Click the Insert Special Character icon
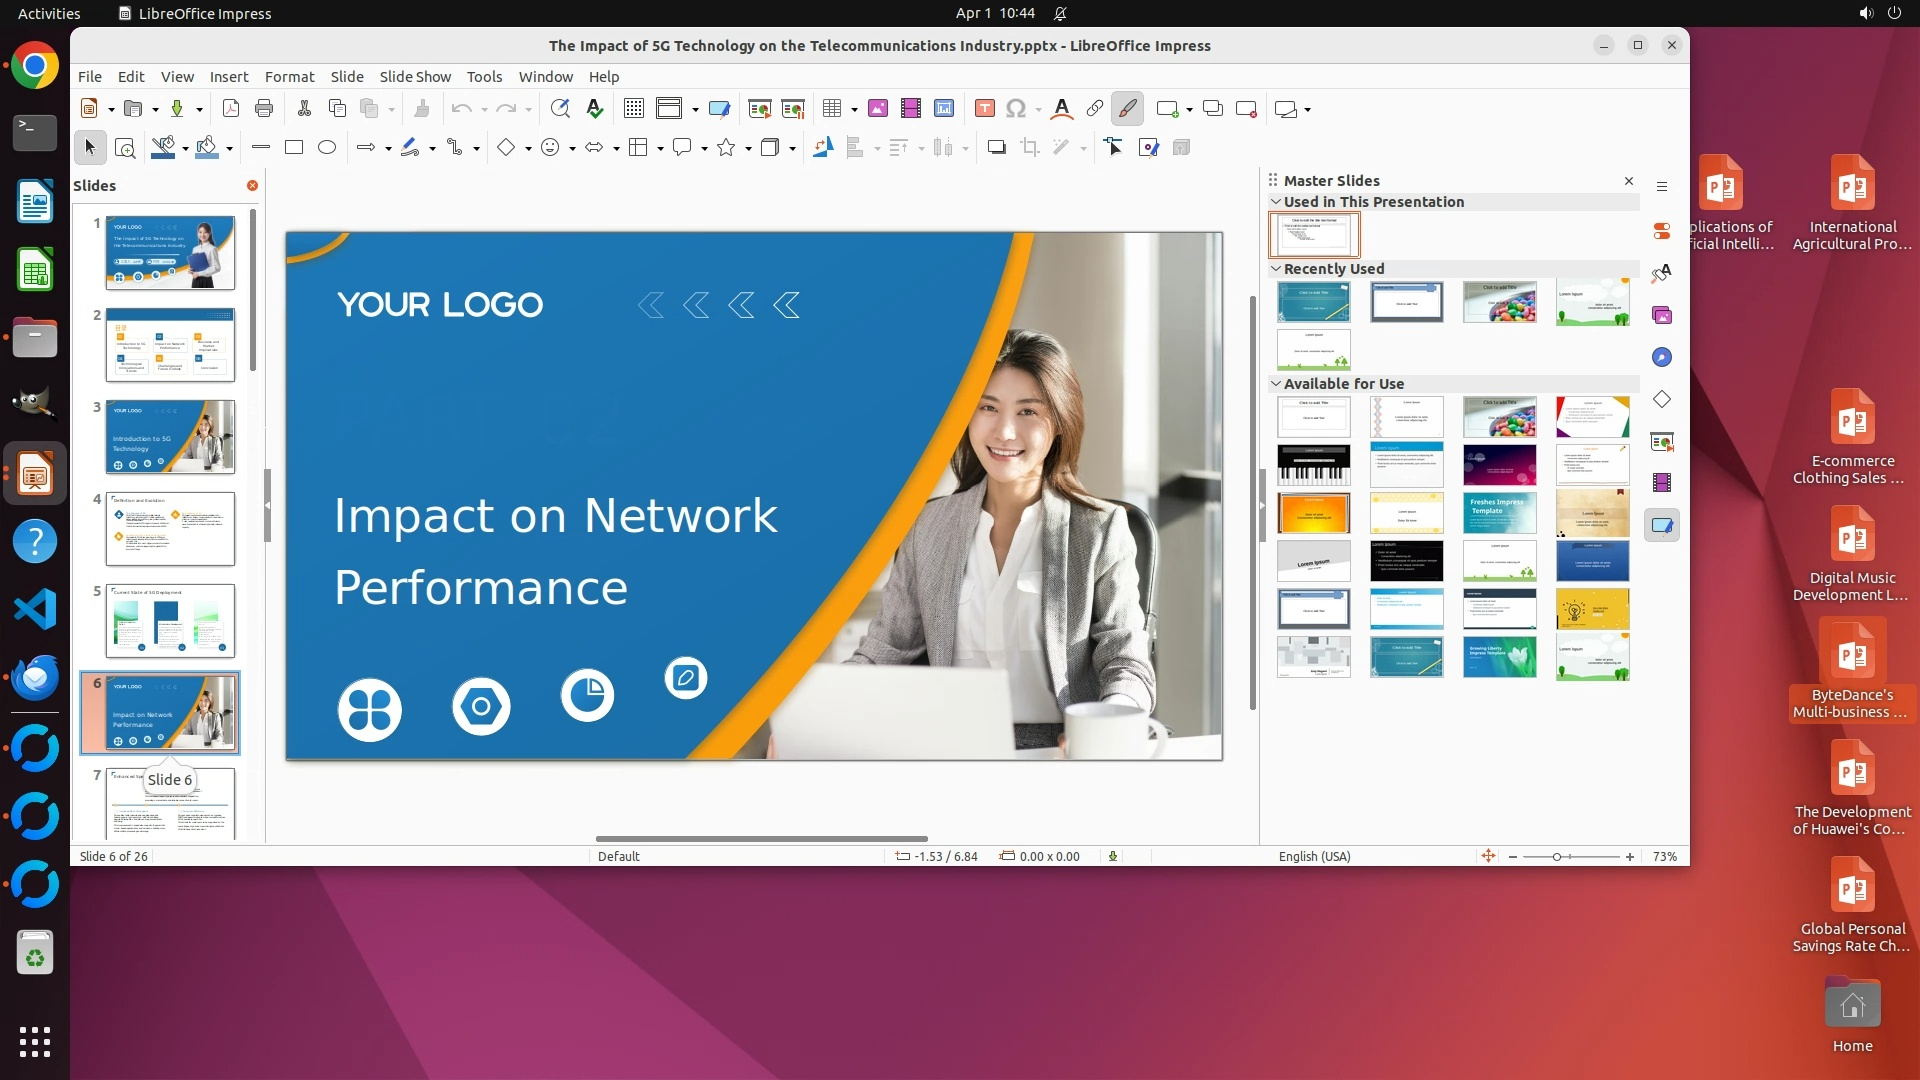This screenshot has height=1080, width=1920. [x=1016, y=109]
